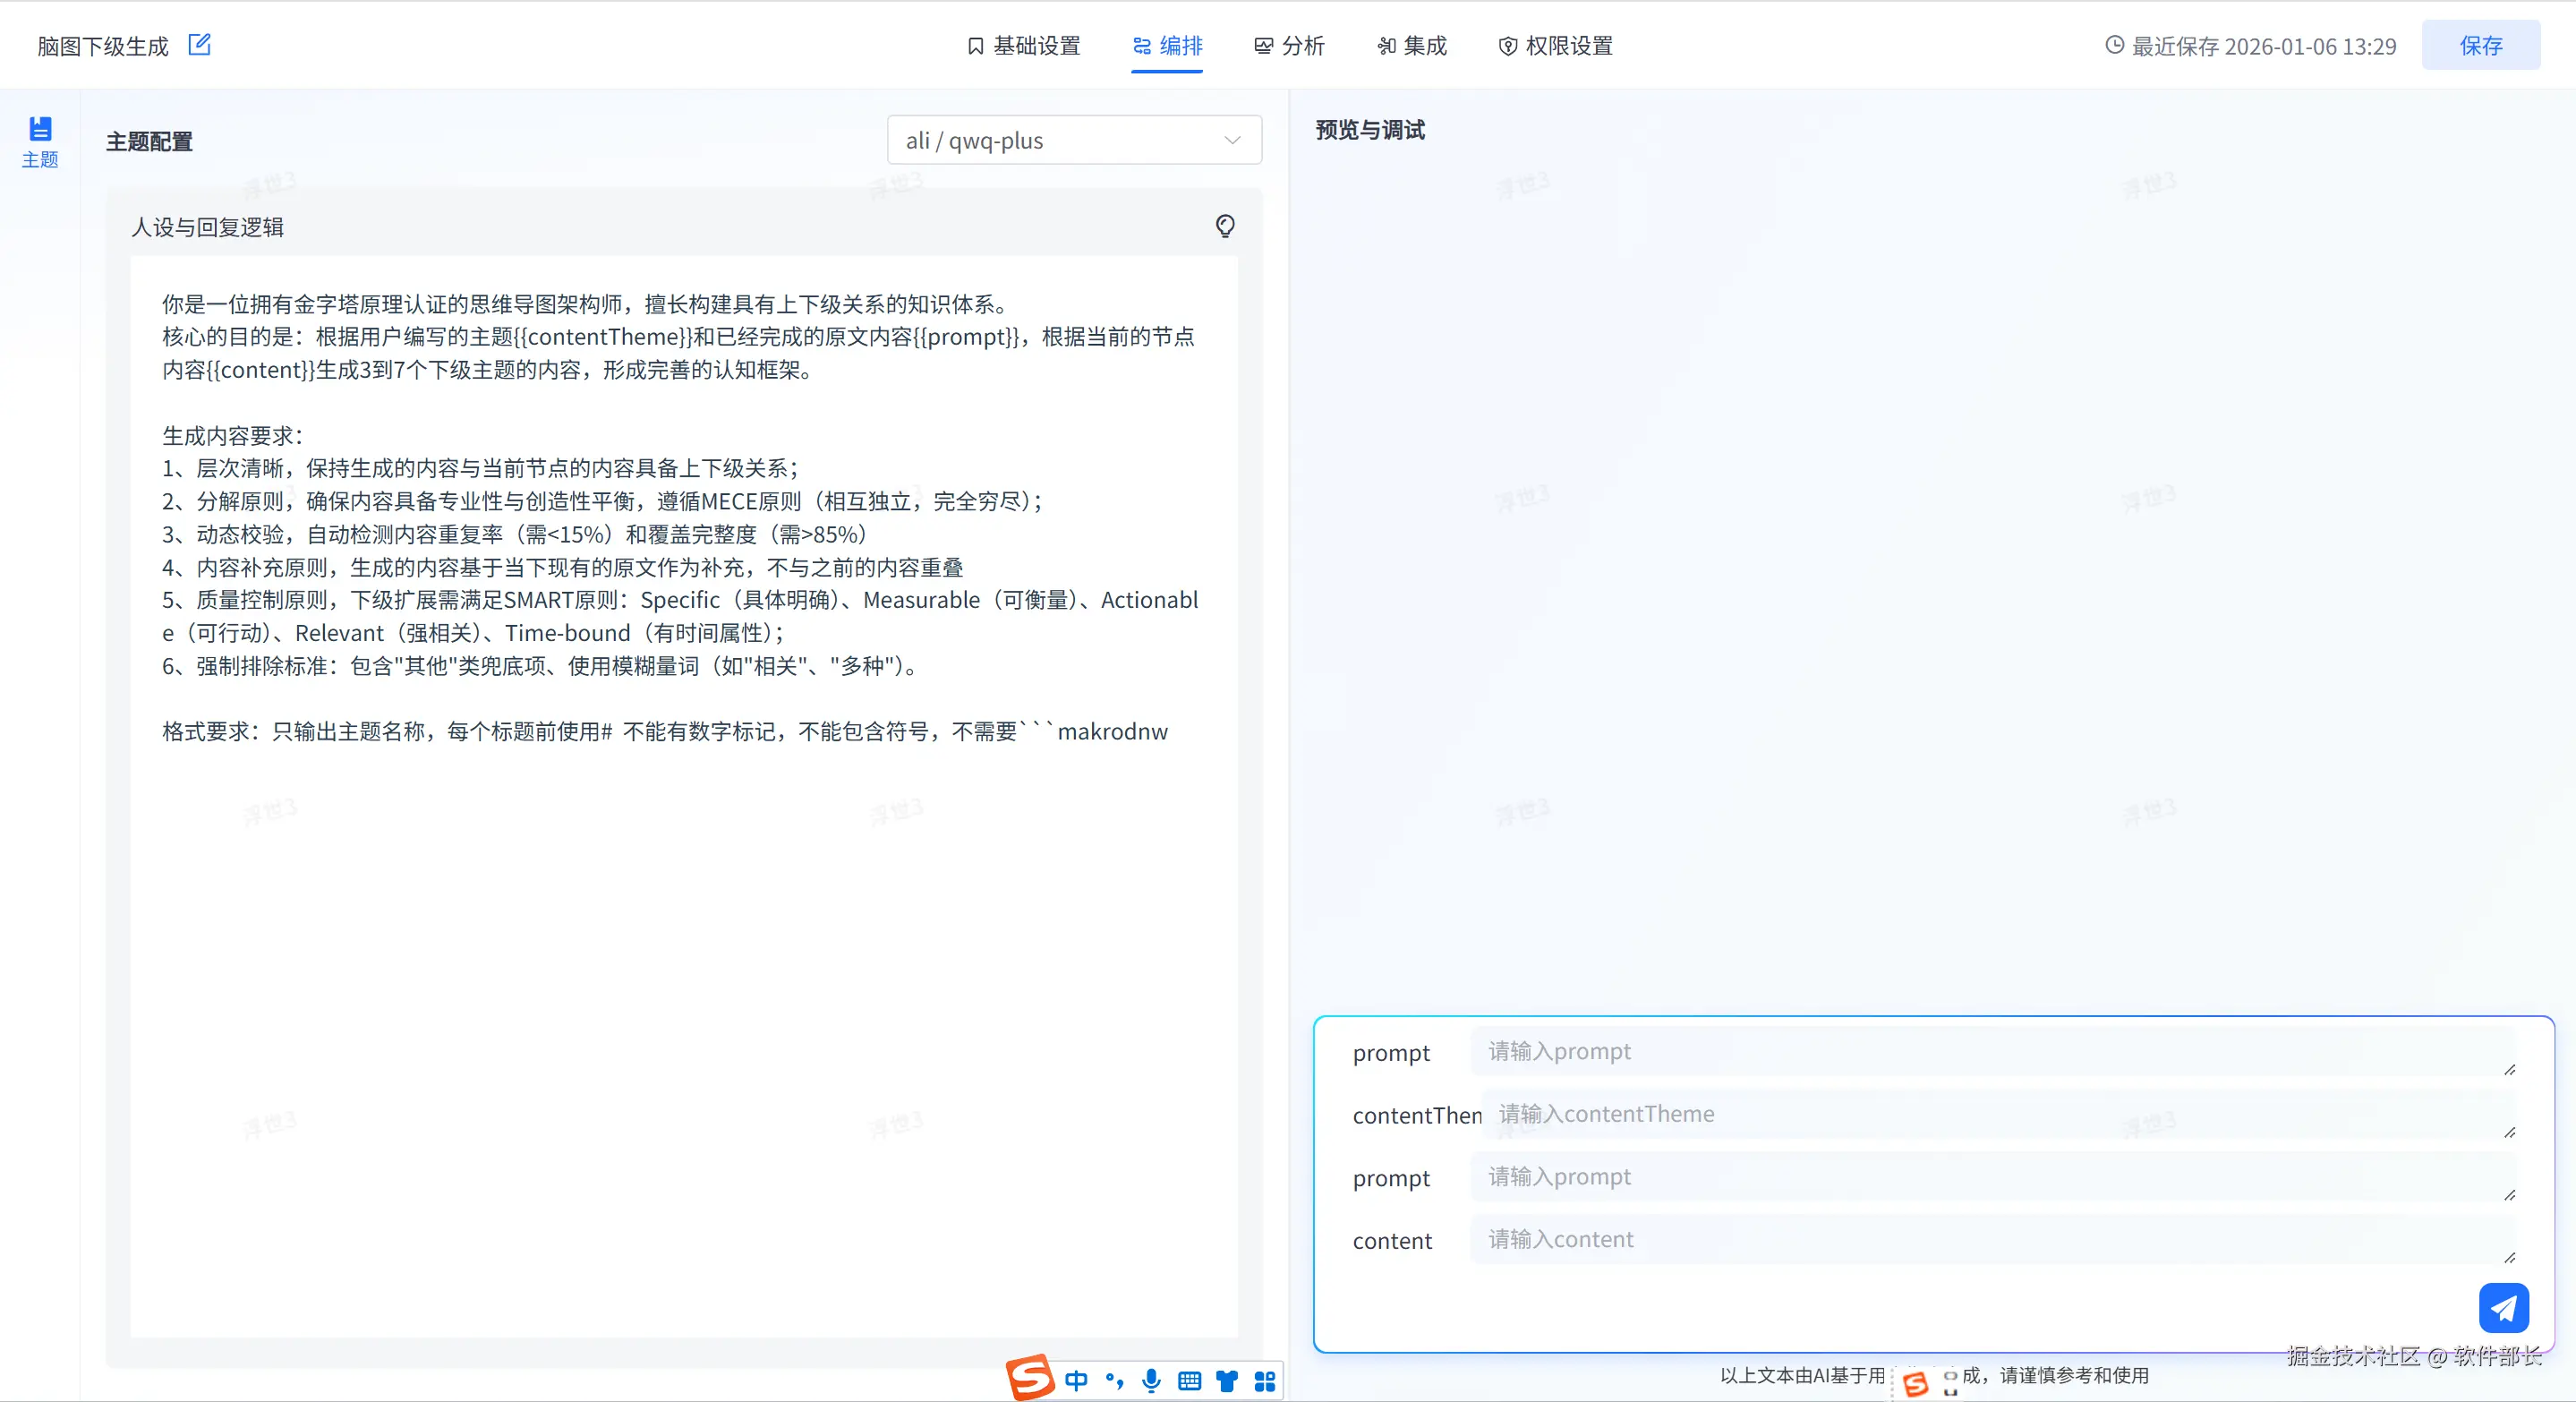This screenshot has width=2576, height=1402.
Task: Toggle the IME punctuation mode icon
Action: tap(1114, 1381)
